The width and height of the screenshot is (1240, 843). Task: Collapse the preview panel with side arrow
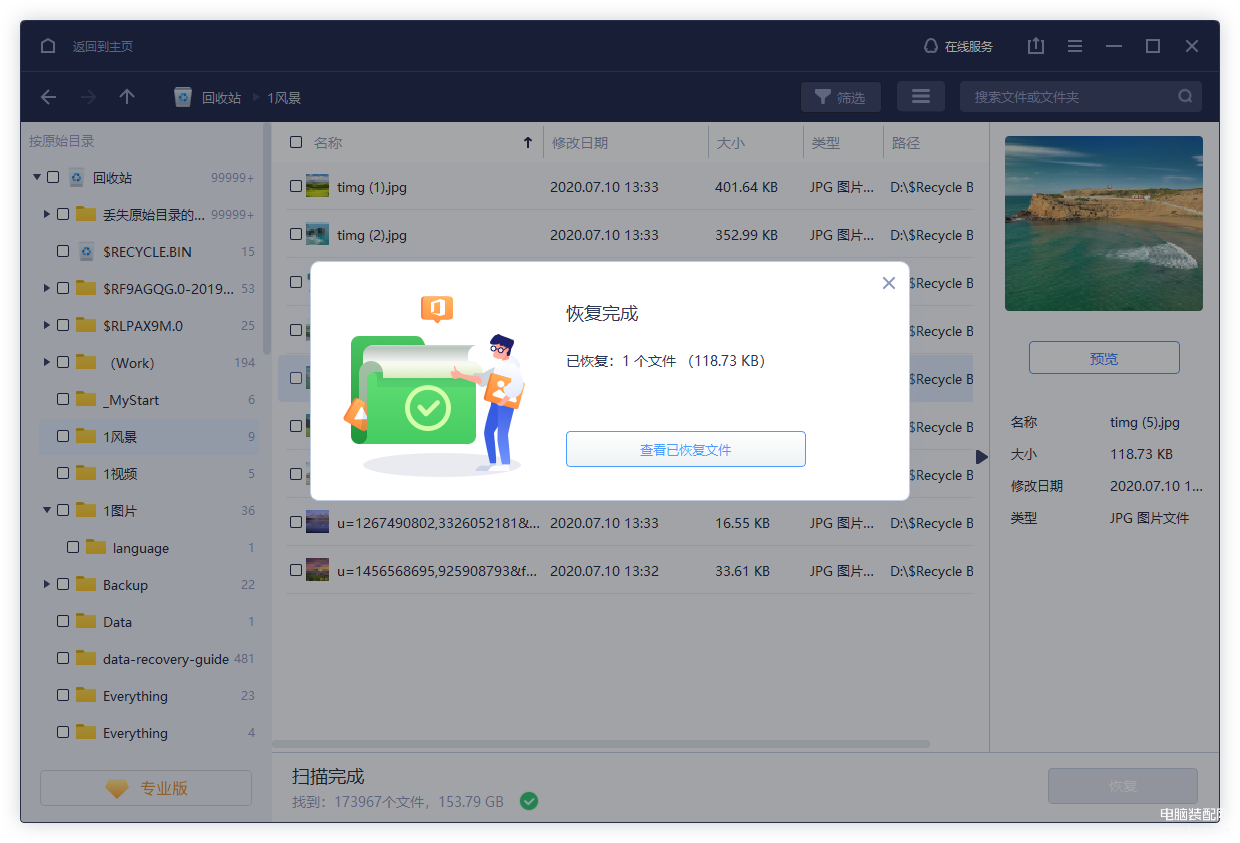982,456
